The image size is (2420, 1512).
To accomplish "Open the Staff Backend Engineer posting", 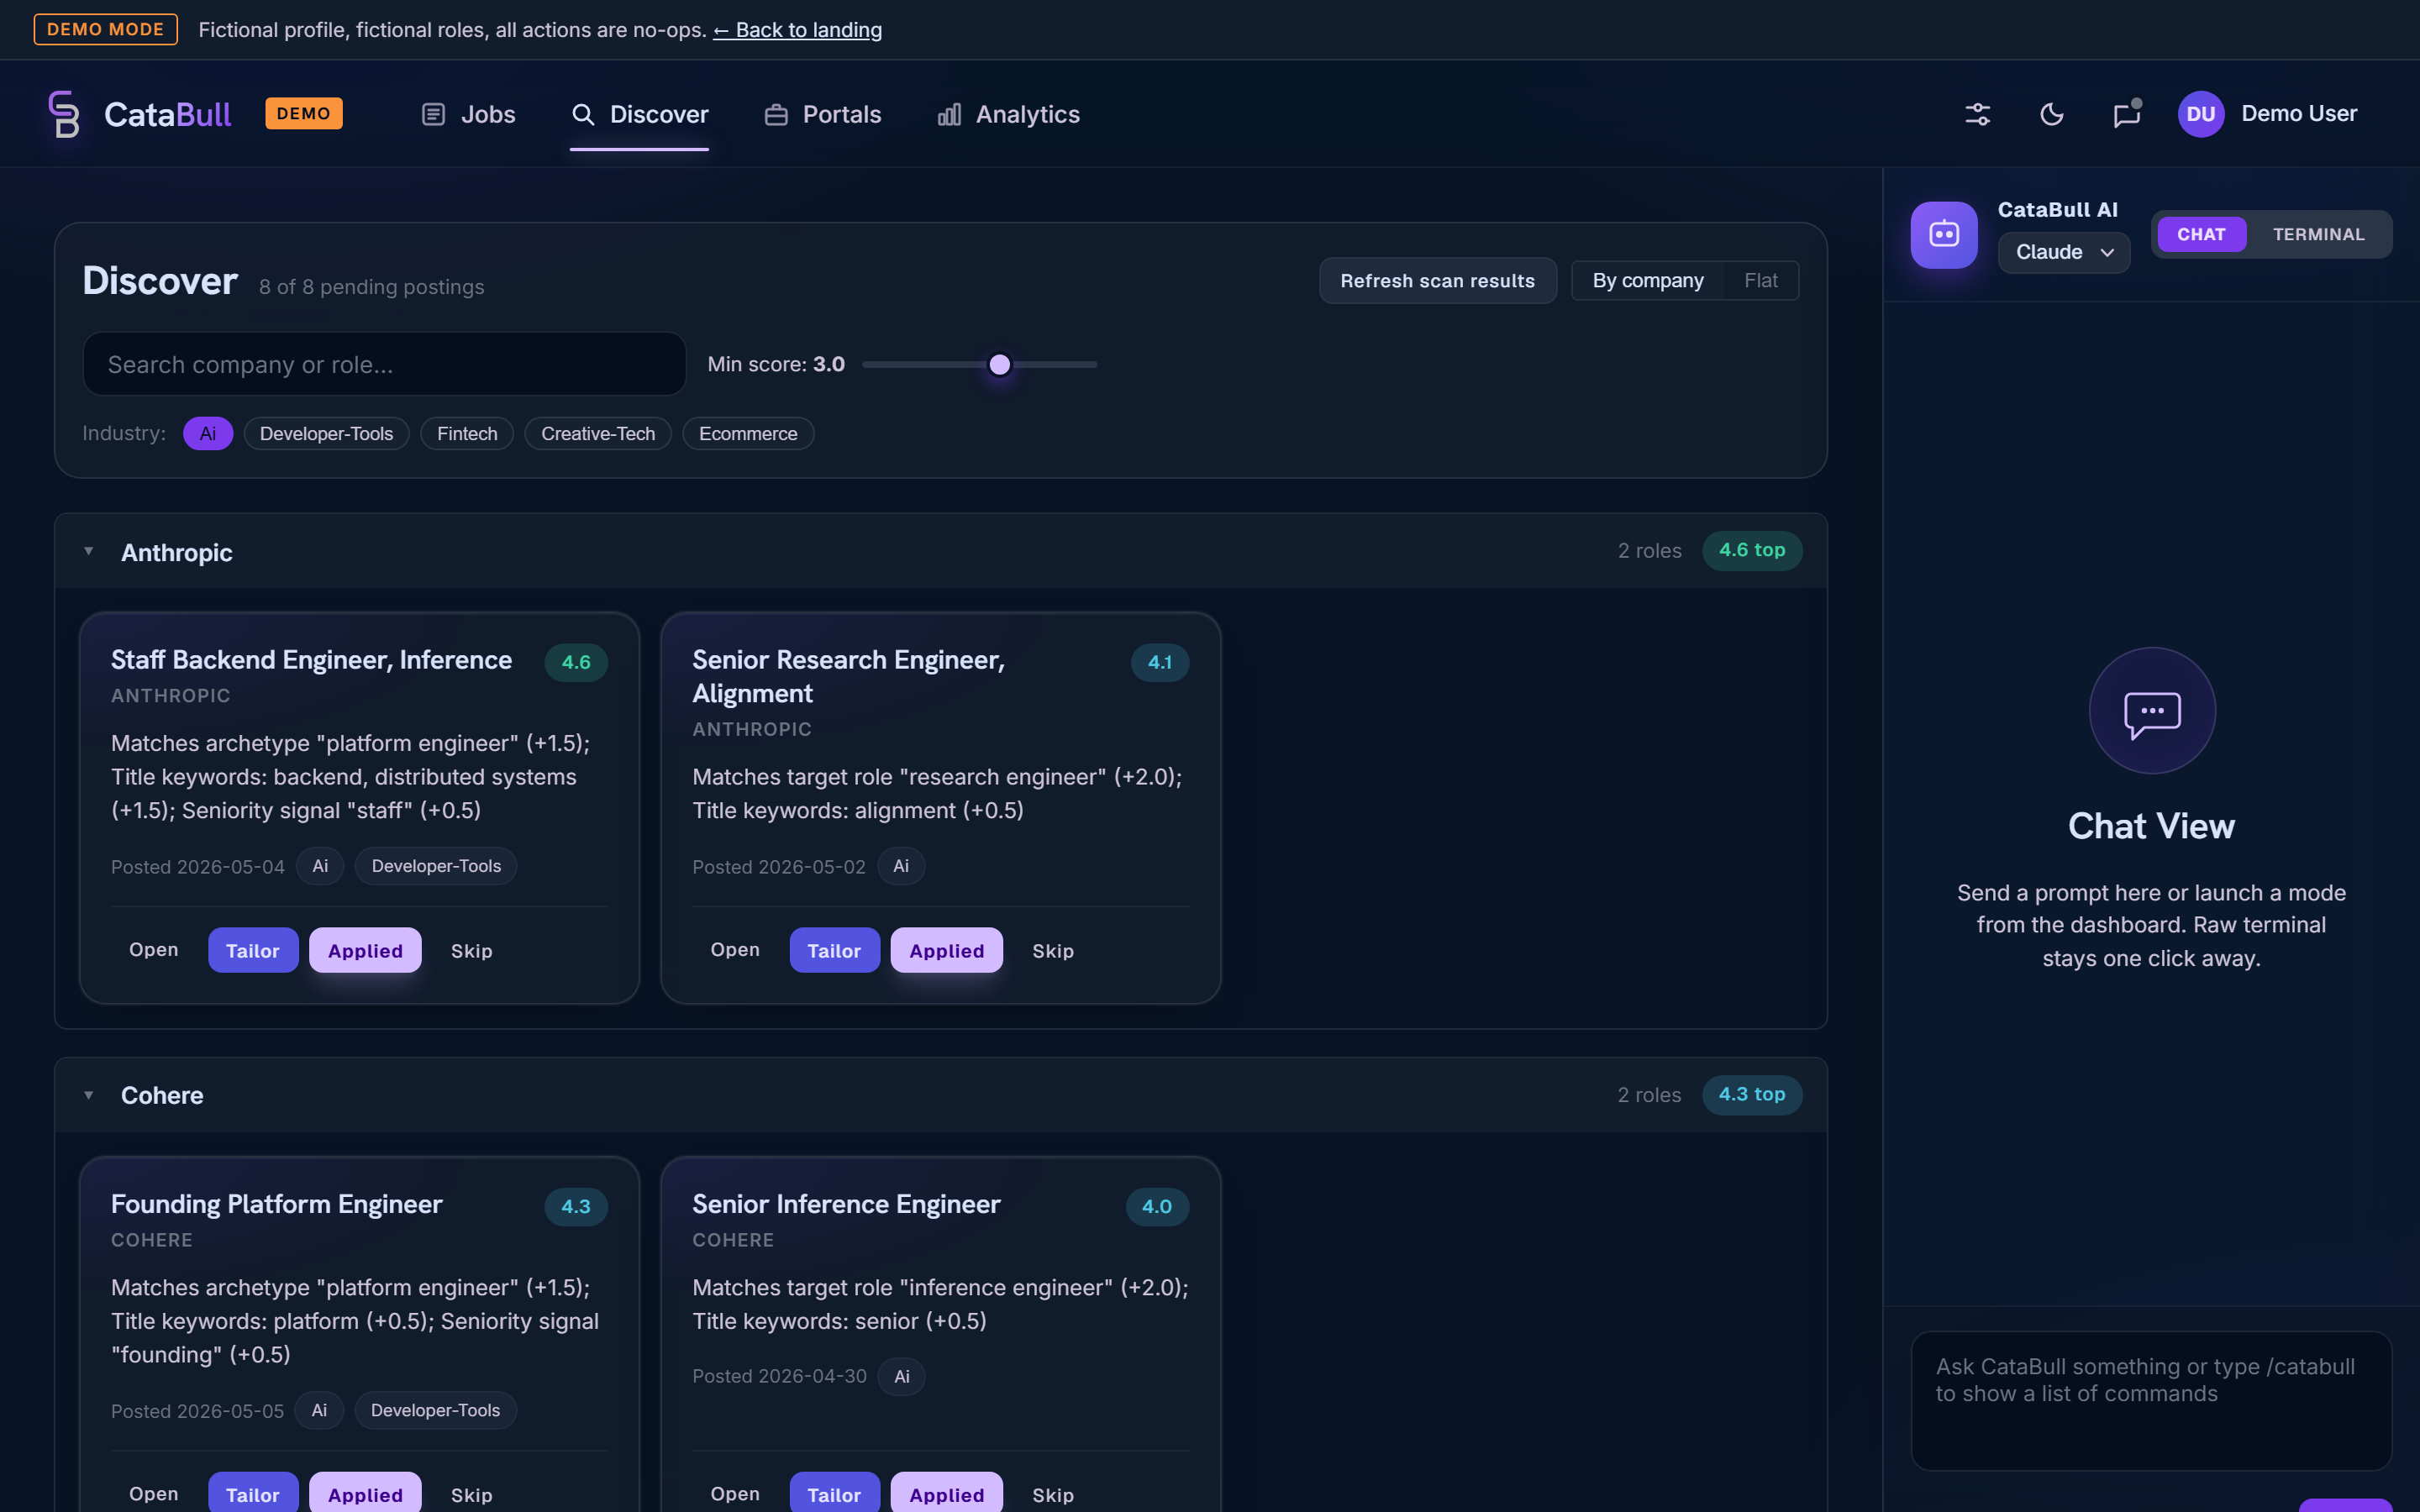I will click(153, 950).
